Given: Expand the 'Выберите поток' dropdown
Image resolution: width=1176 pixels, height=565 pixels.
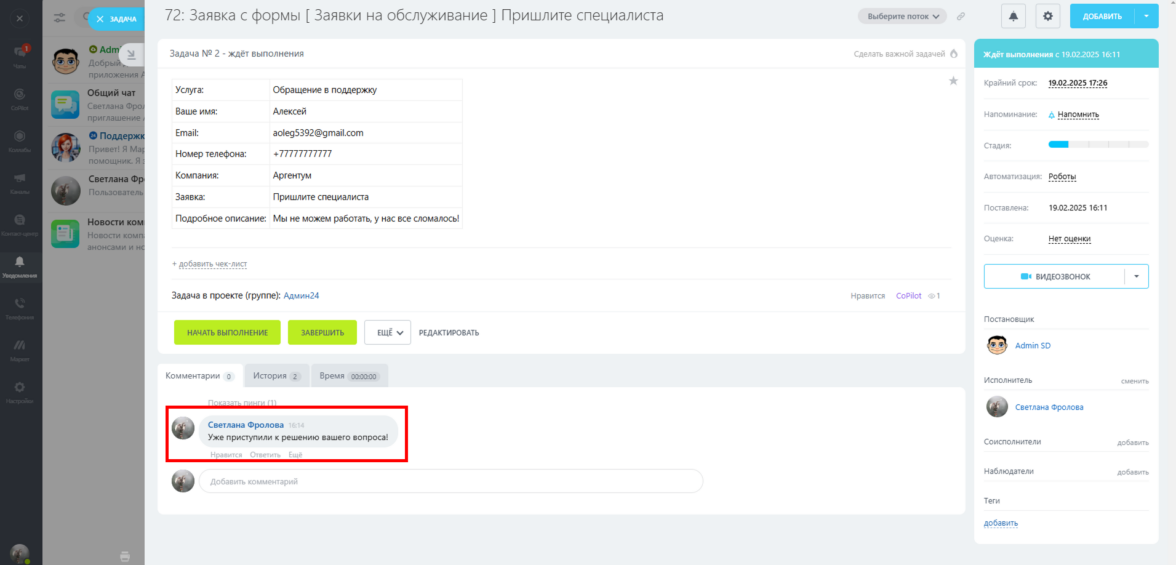Looking at the screenshot, I should click(902, 16).
